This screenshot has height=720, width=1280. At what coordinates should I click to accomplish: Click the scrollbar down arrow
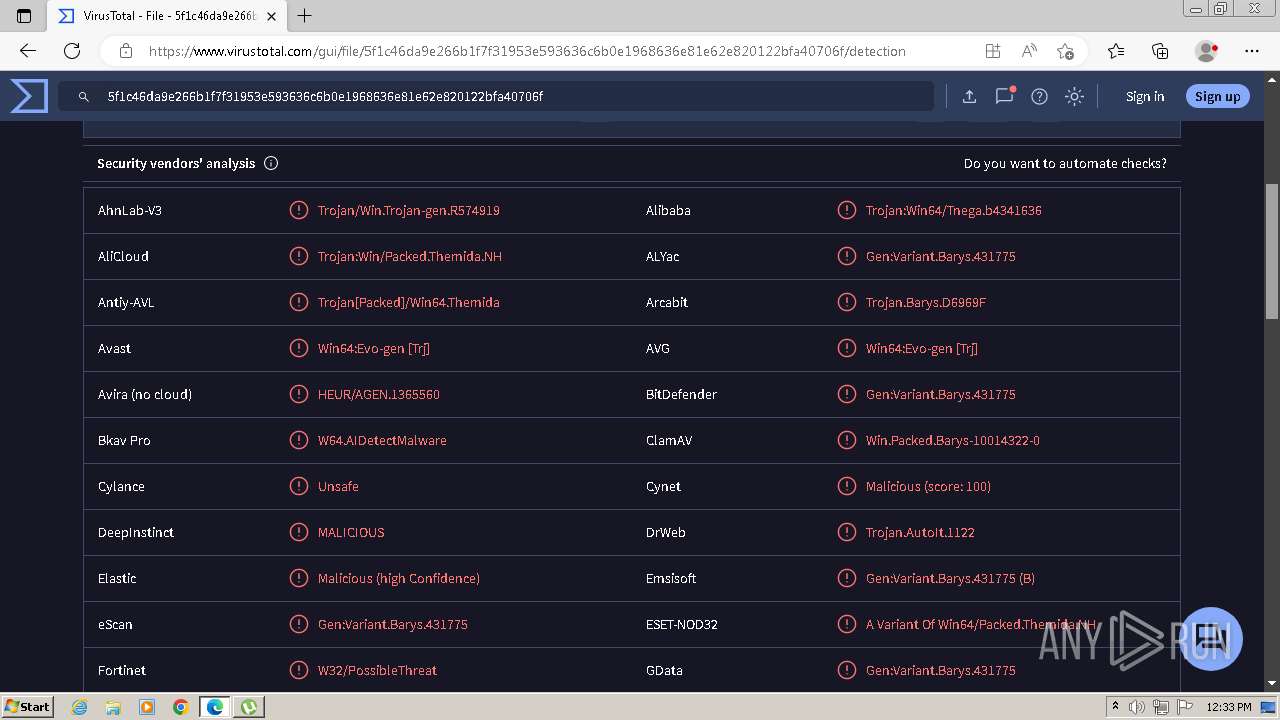pyautogui.click(x=1272, y=683)
